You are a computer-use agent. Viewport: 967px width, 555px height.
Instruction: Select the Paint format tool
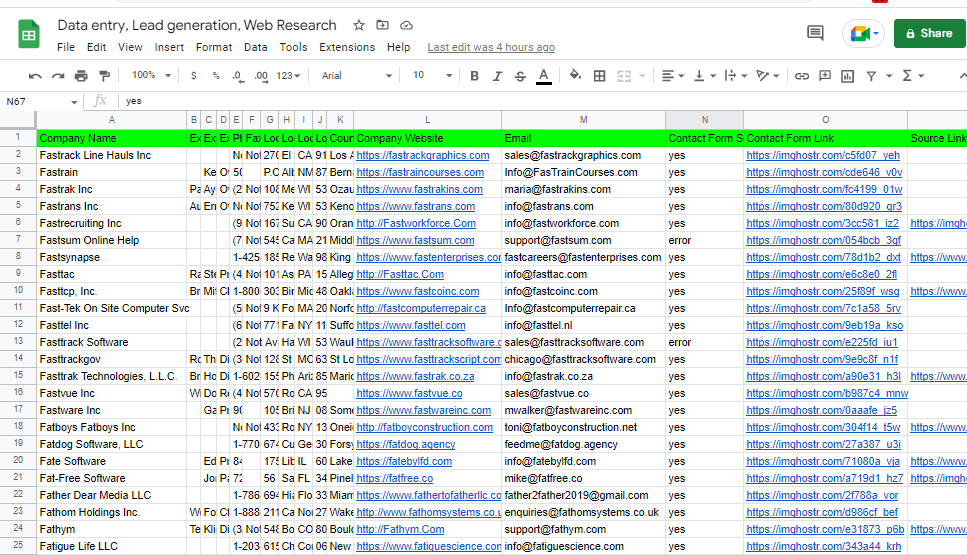click(x=104, y=76)
